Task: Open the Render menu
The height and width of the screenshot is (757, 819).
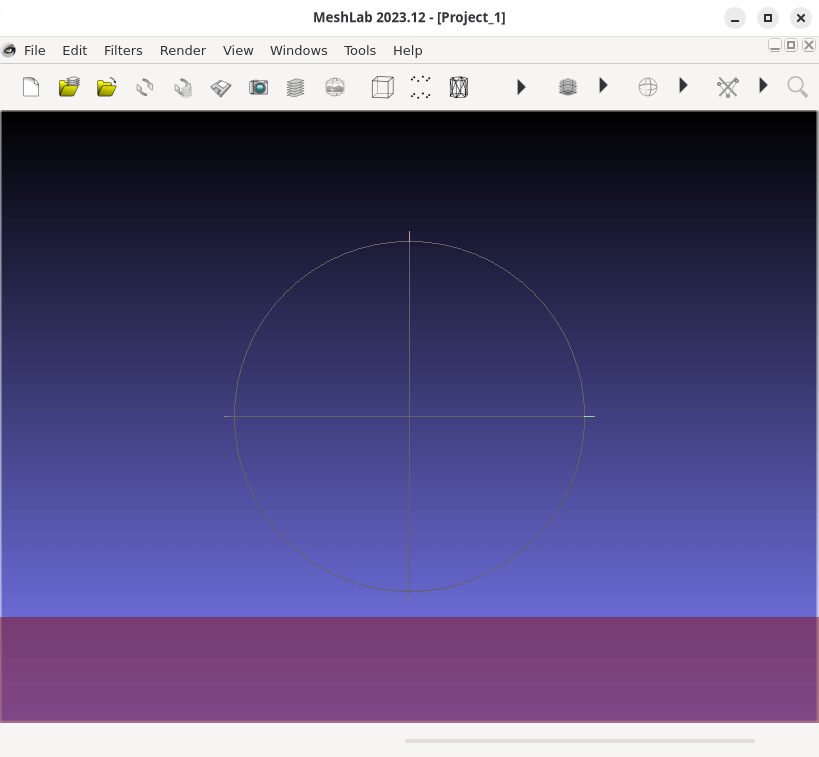Action: (183, 50)
